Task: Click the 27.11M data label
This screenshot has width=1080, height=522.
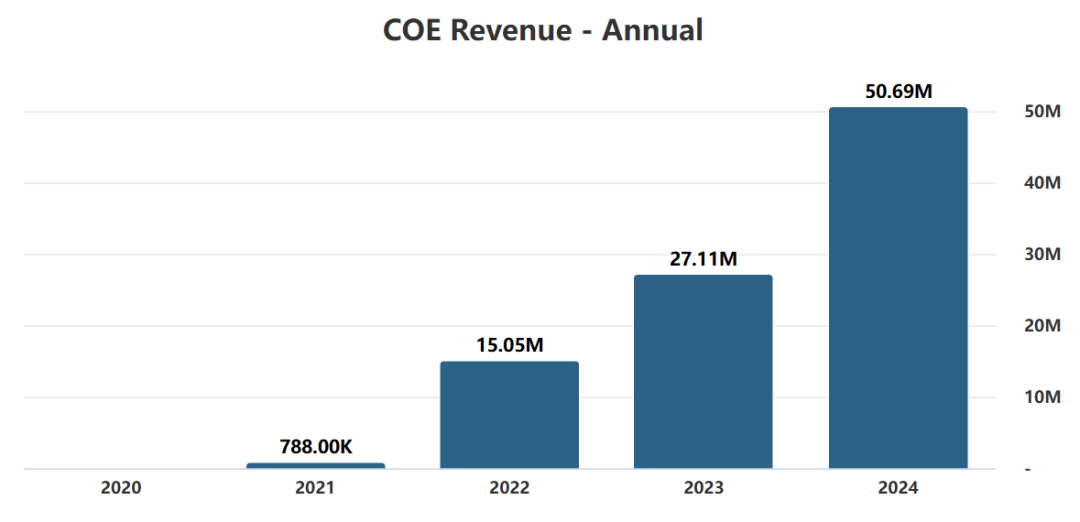Action: [x=703, y=259]
